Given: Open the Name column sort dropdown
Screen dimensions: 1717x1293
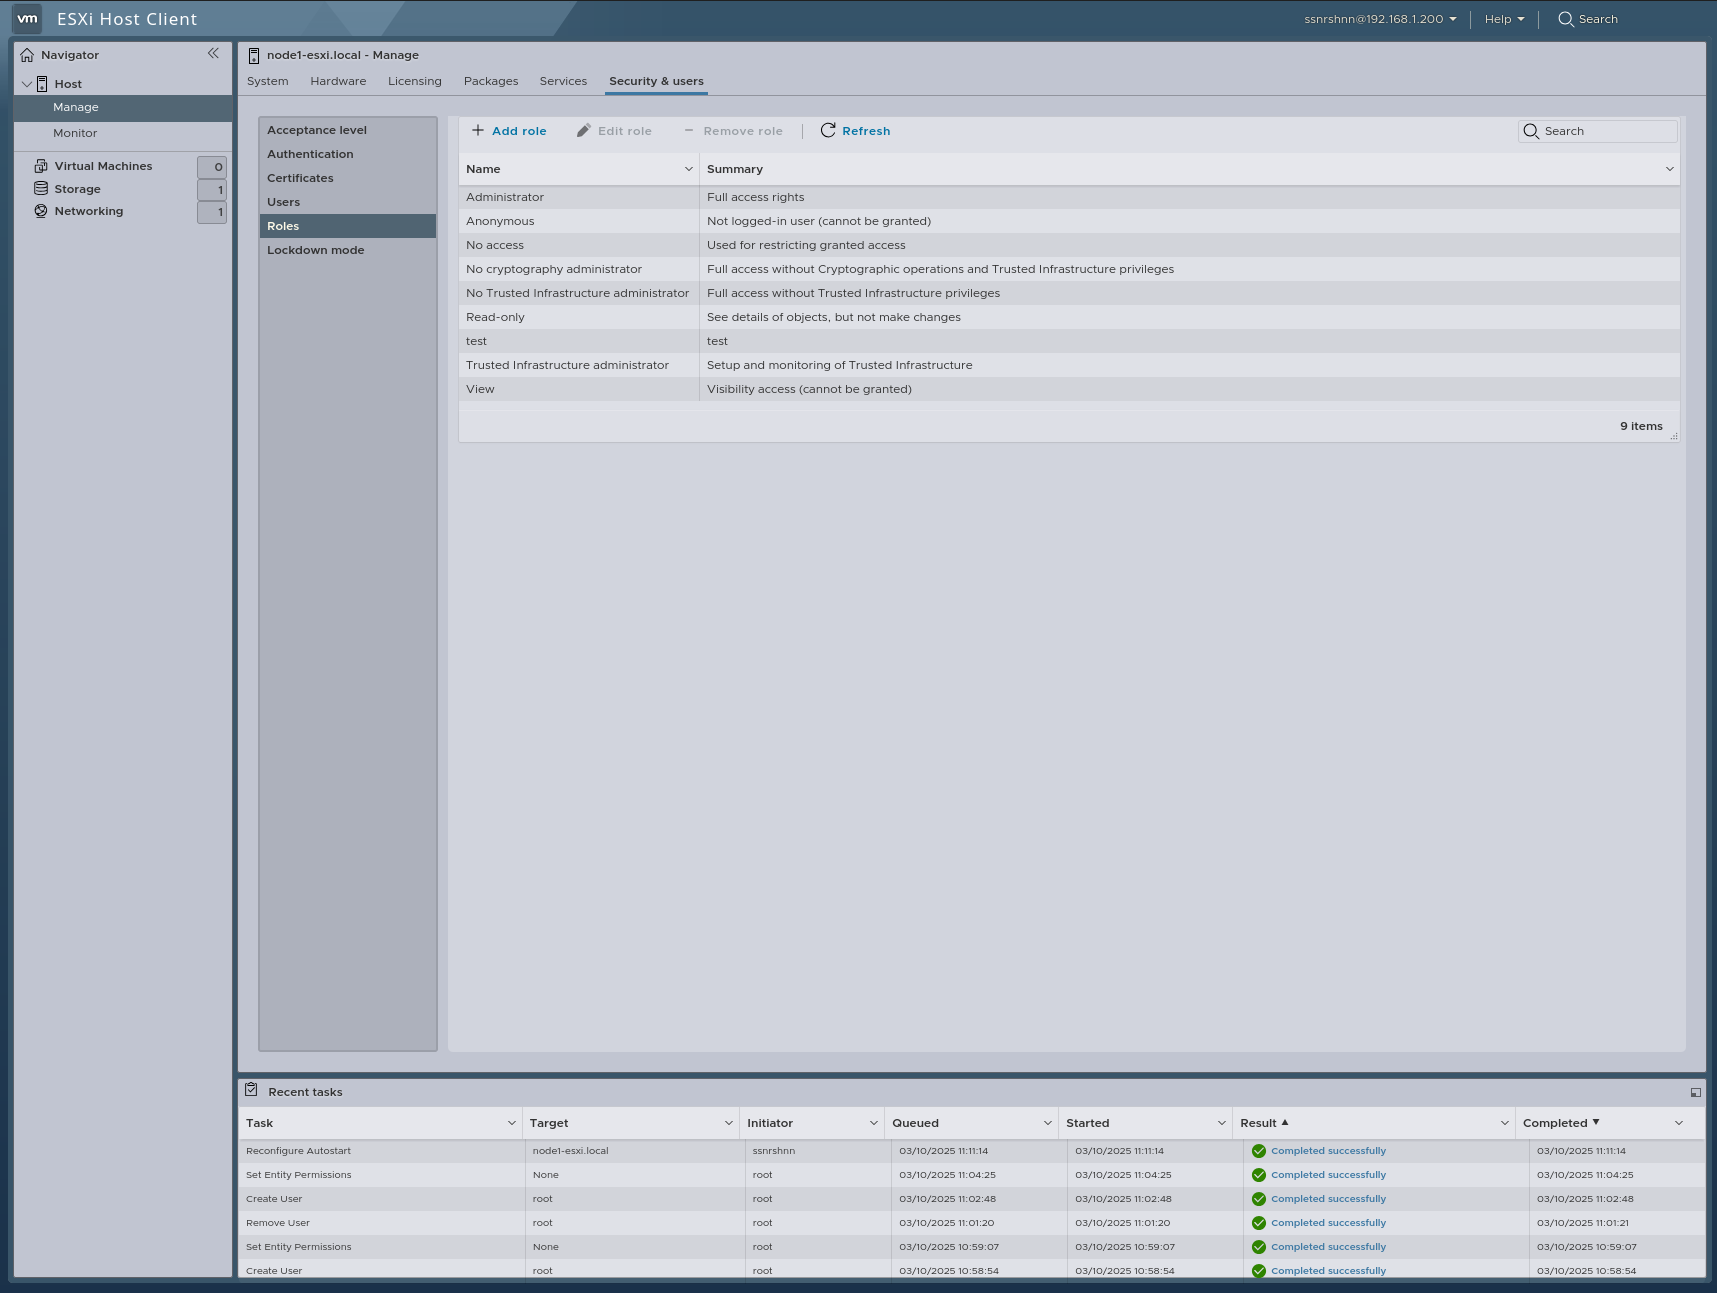Looking at the screenshot, I should coord(687,168).
